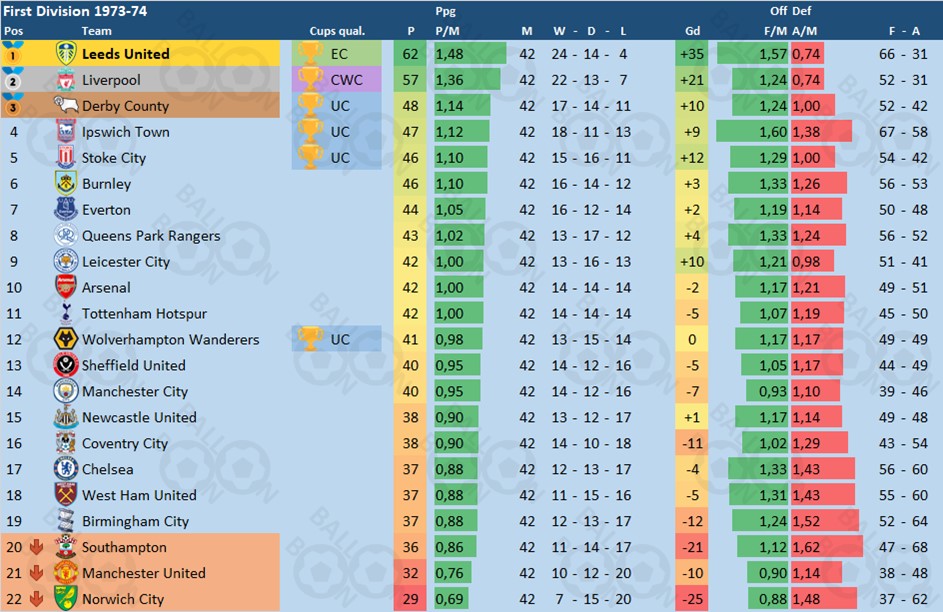
Task: Select the Cups qual. column header
Action: pos(337,31)
